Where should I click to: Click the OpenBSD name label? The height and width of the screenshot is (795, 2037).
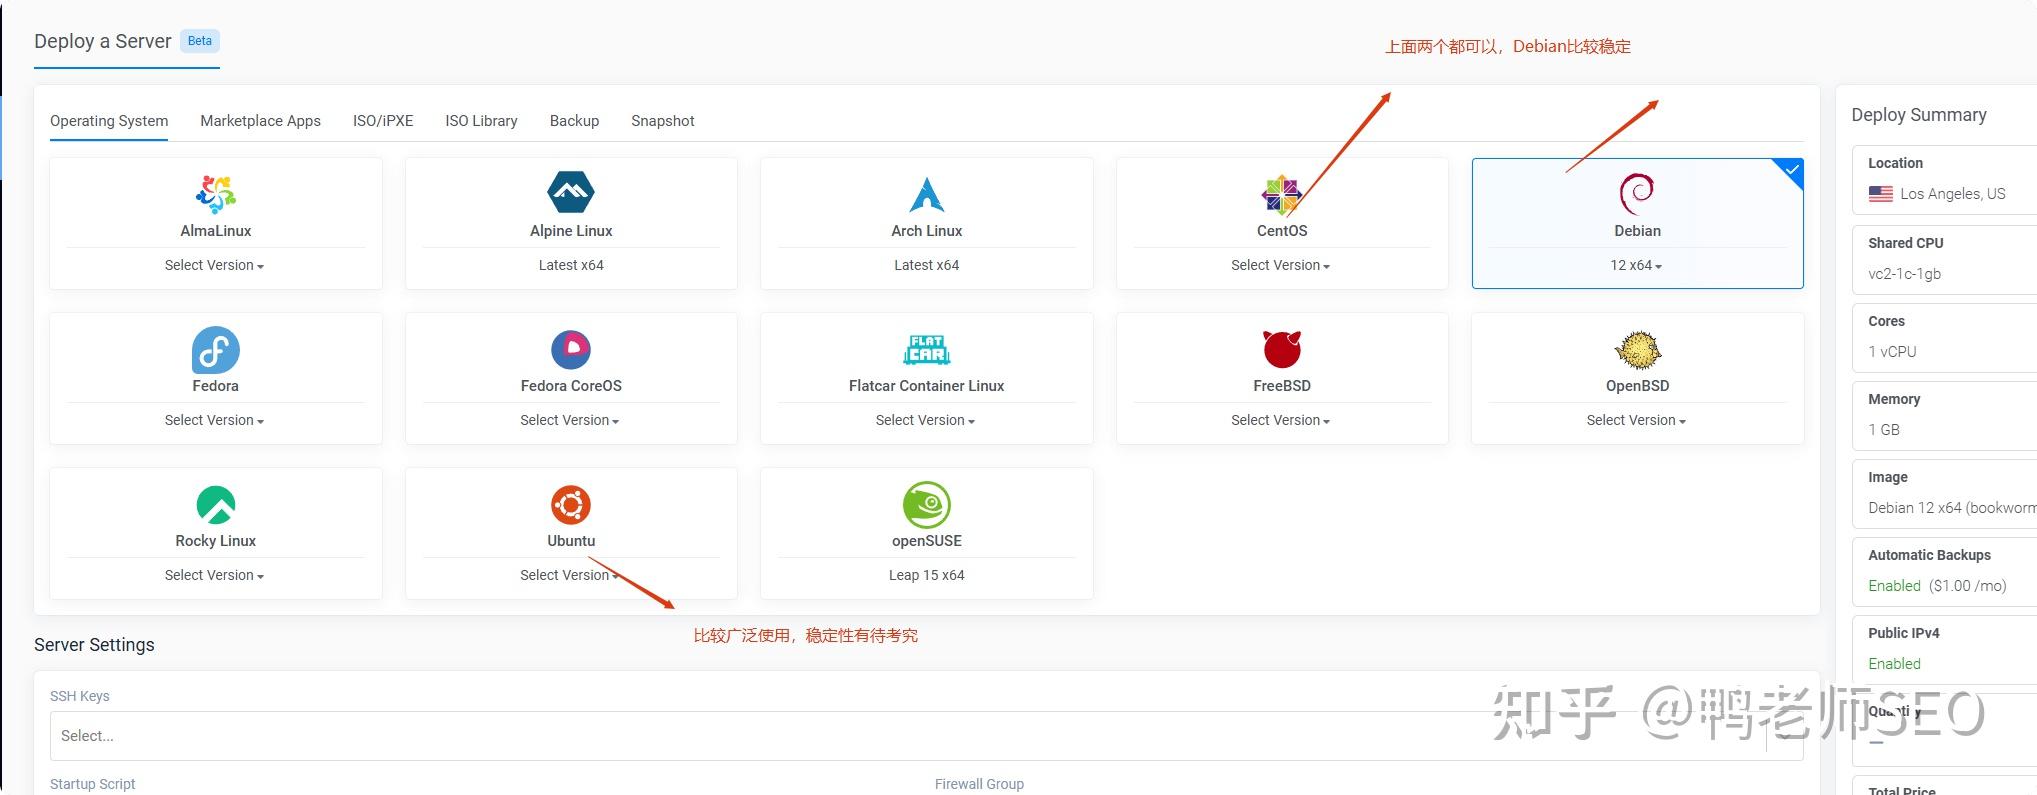click(x=1637, y=386)
